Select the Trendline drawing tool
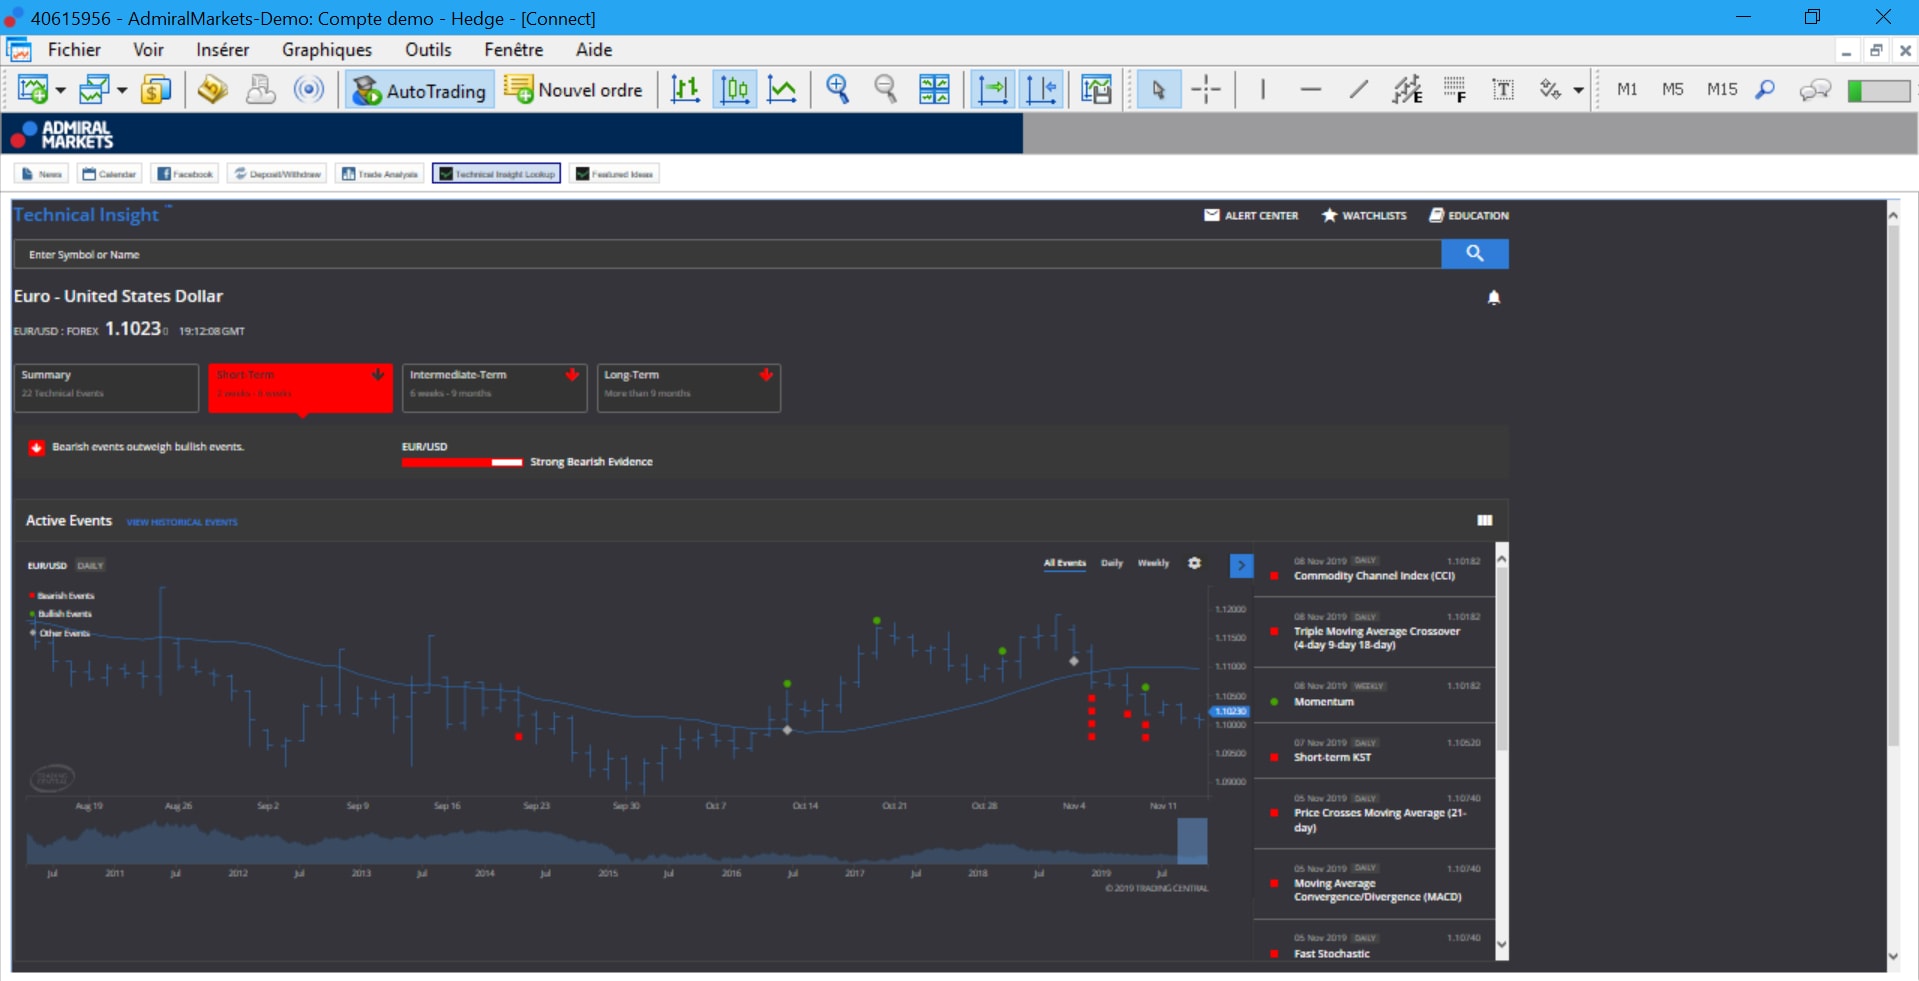Viewport: 1919px width, 981px height. [x=1358, y=89]
